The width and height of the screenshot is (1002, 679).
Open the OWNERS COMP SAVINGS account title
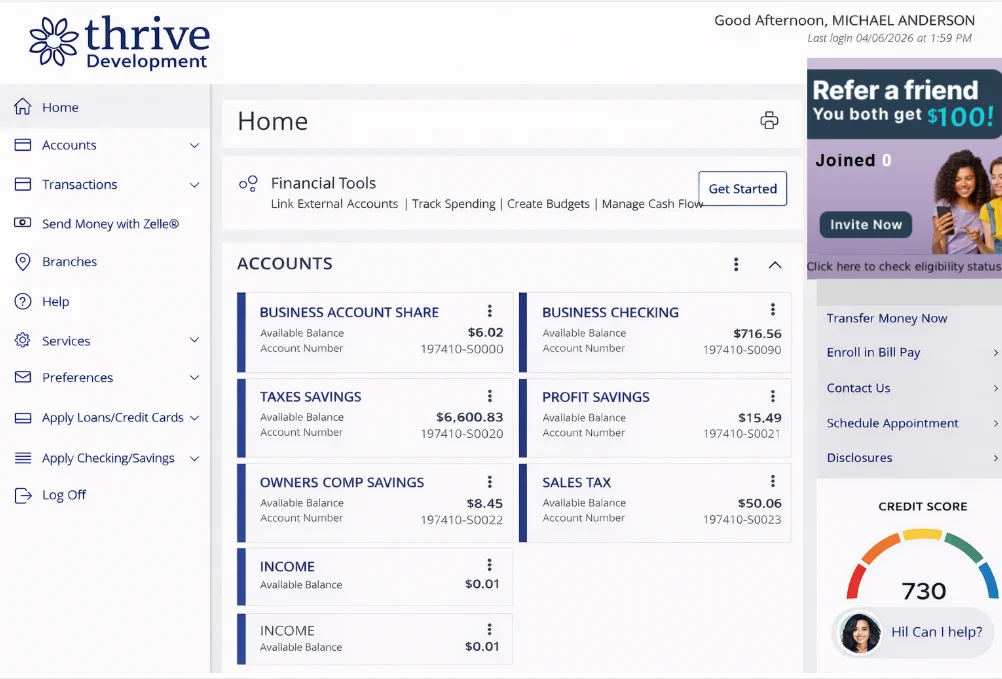(342, 482)
